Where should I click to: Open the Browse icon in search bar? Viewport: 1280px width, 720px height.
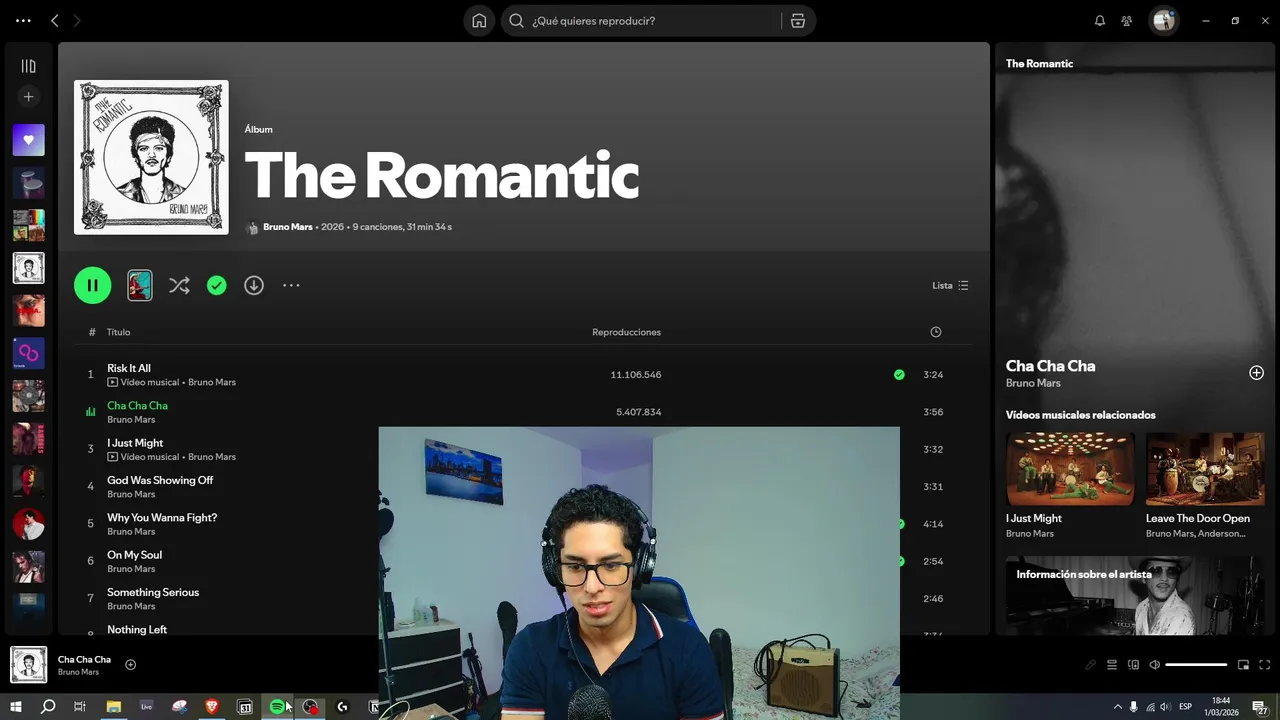(x=798, y=20)
